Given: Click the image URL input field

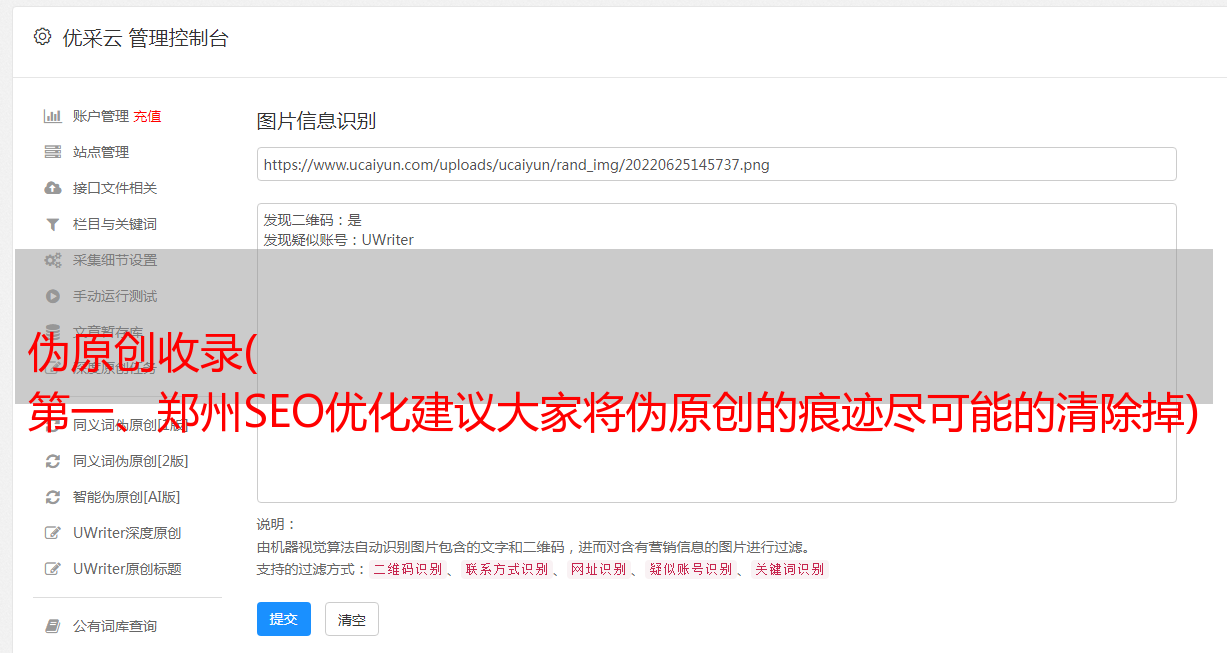Looking at the screenshot, I should coord(716,164).
